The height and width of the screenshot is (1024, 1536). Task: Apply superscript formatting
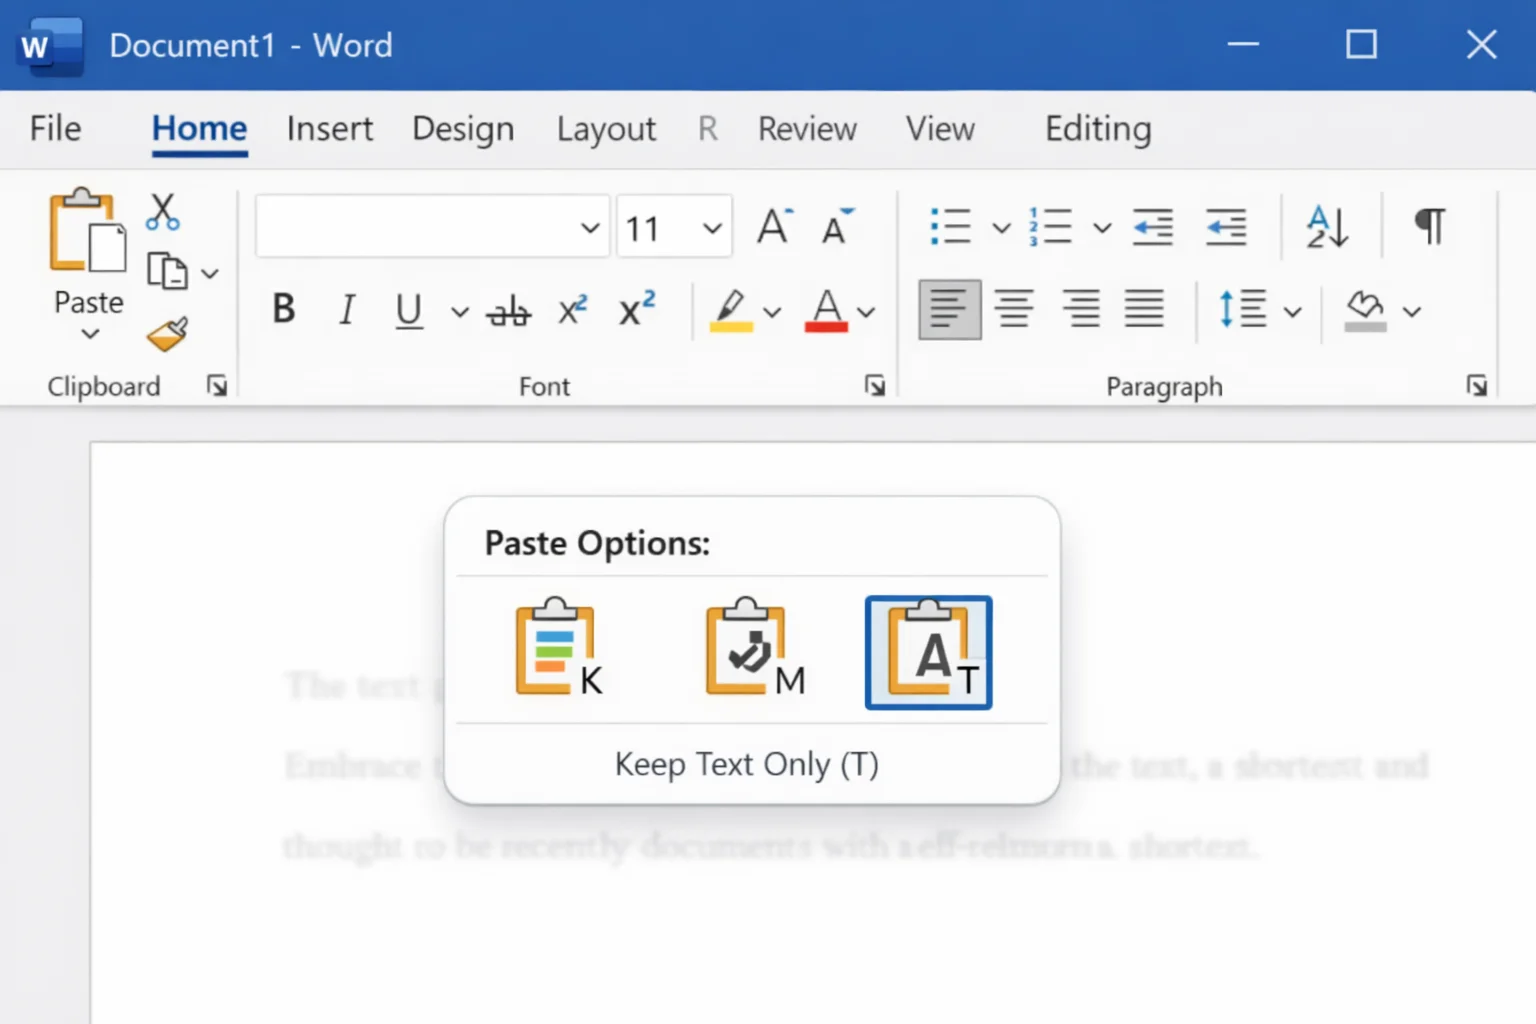pos(637,309)
